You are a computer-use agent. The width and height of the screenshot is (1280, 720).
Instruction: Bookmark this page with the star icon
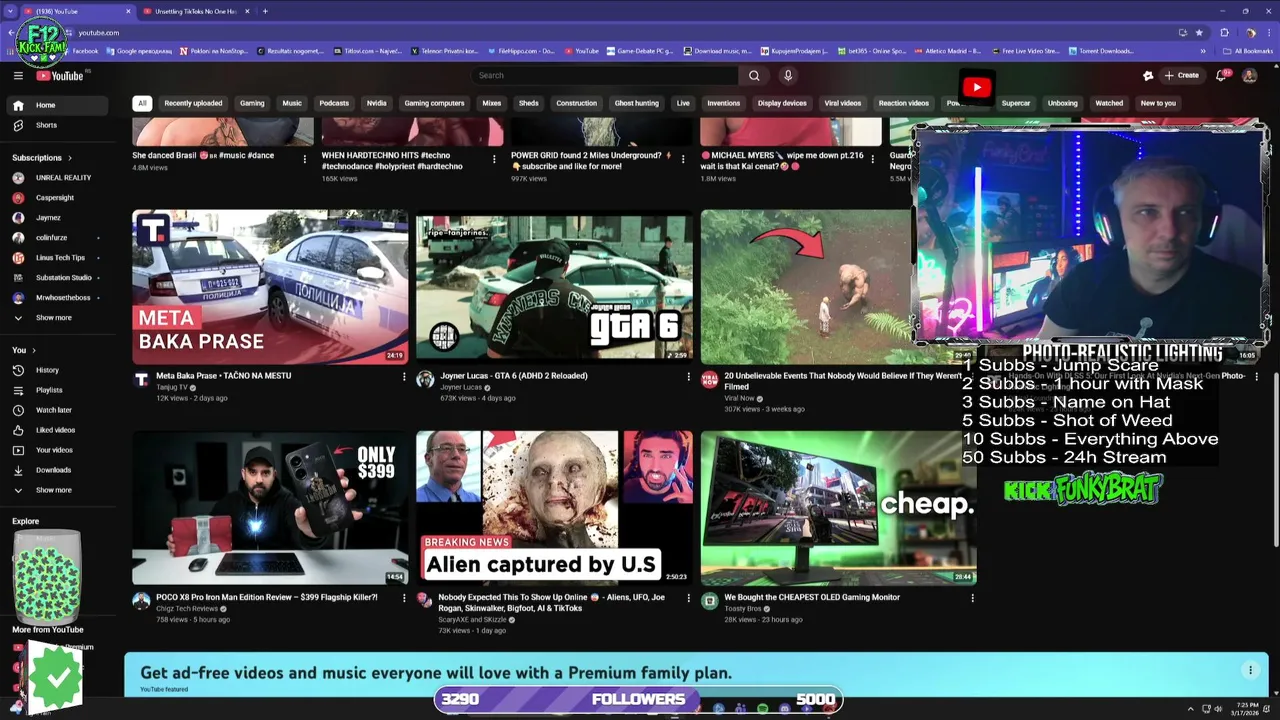click(x=1199, y=32)
